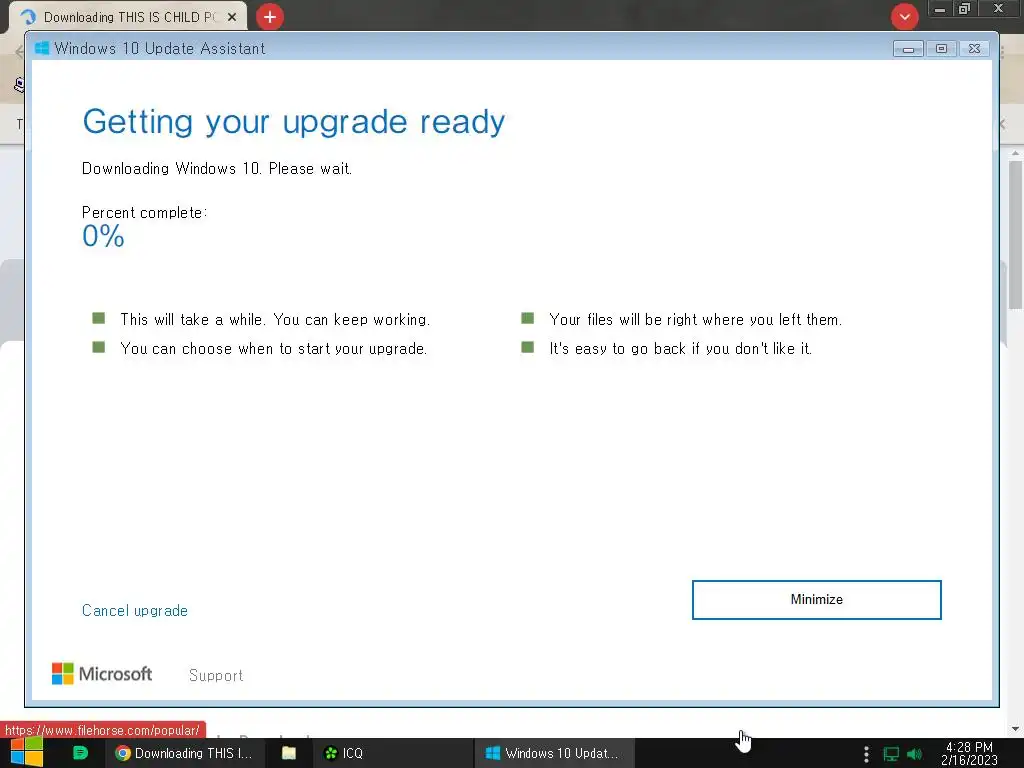Click the 'Getting your upgrade ready' heading

(294, 122)
